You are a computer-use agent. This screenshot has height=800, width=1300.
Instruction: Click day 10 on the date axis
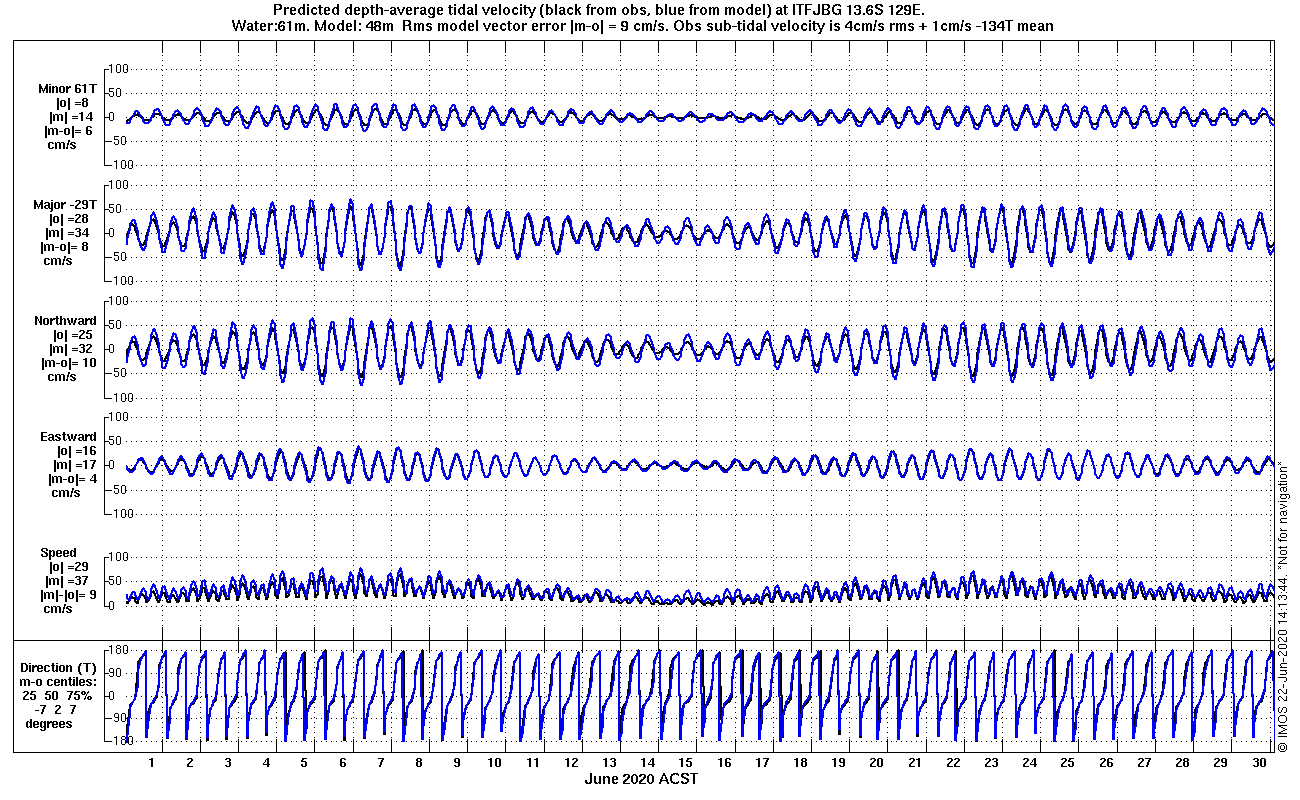pyautogui.click(x=495, y=763)
